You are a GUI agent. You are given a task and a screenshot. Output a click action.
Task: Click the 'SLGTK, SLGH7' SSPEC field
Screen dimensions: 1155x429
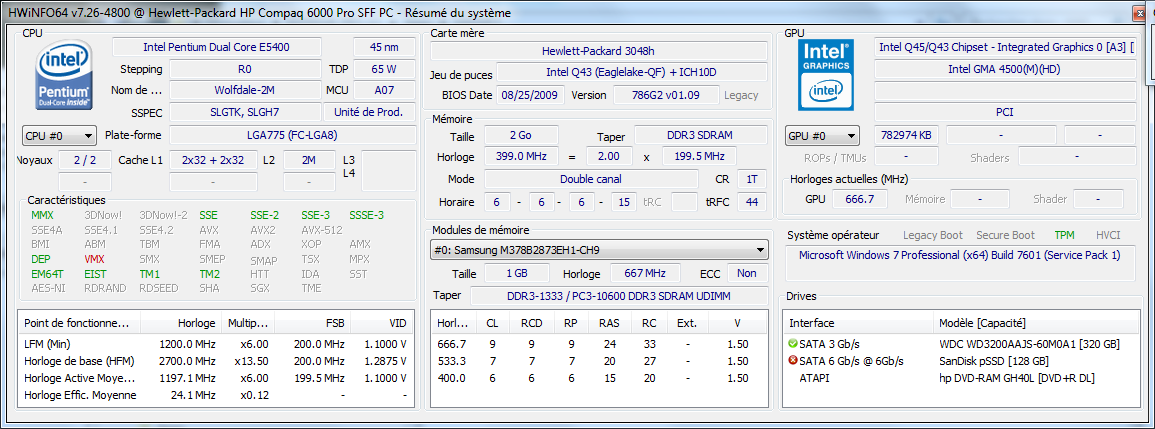[x=245, y=112]
